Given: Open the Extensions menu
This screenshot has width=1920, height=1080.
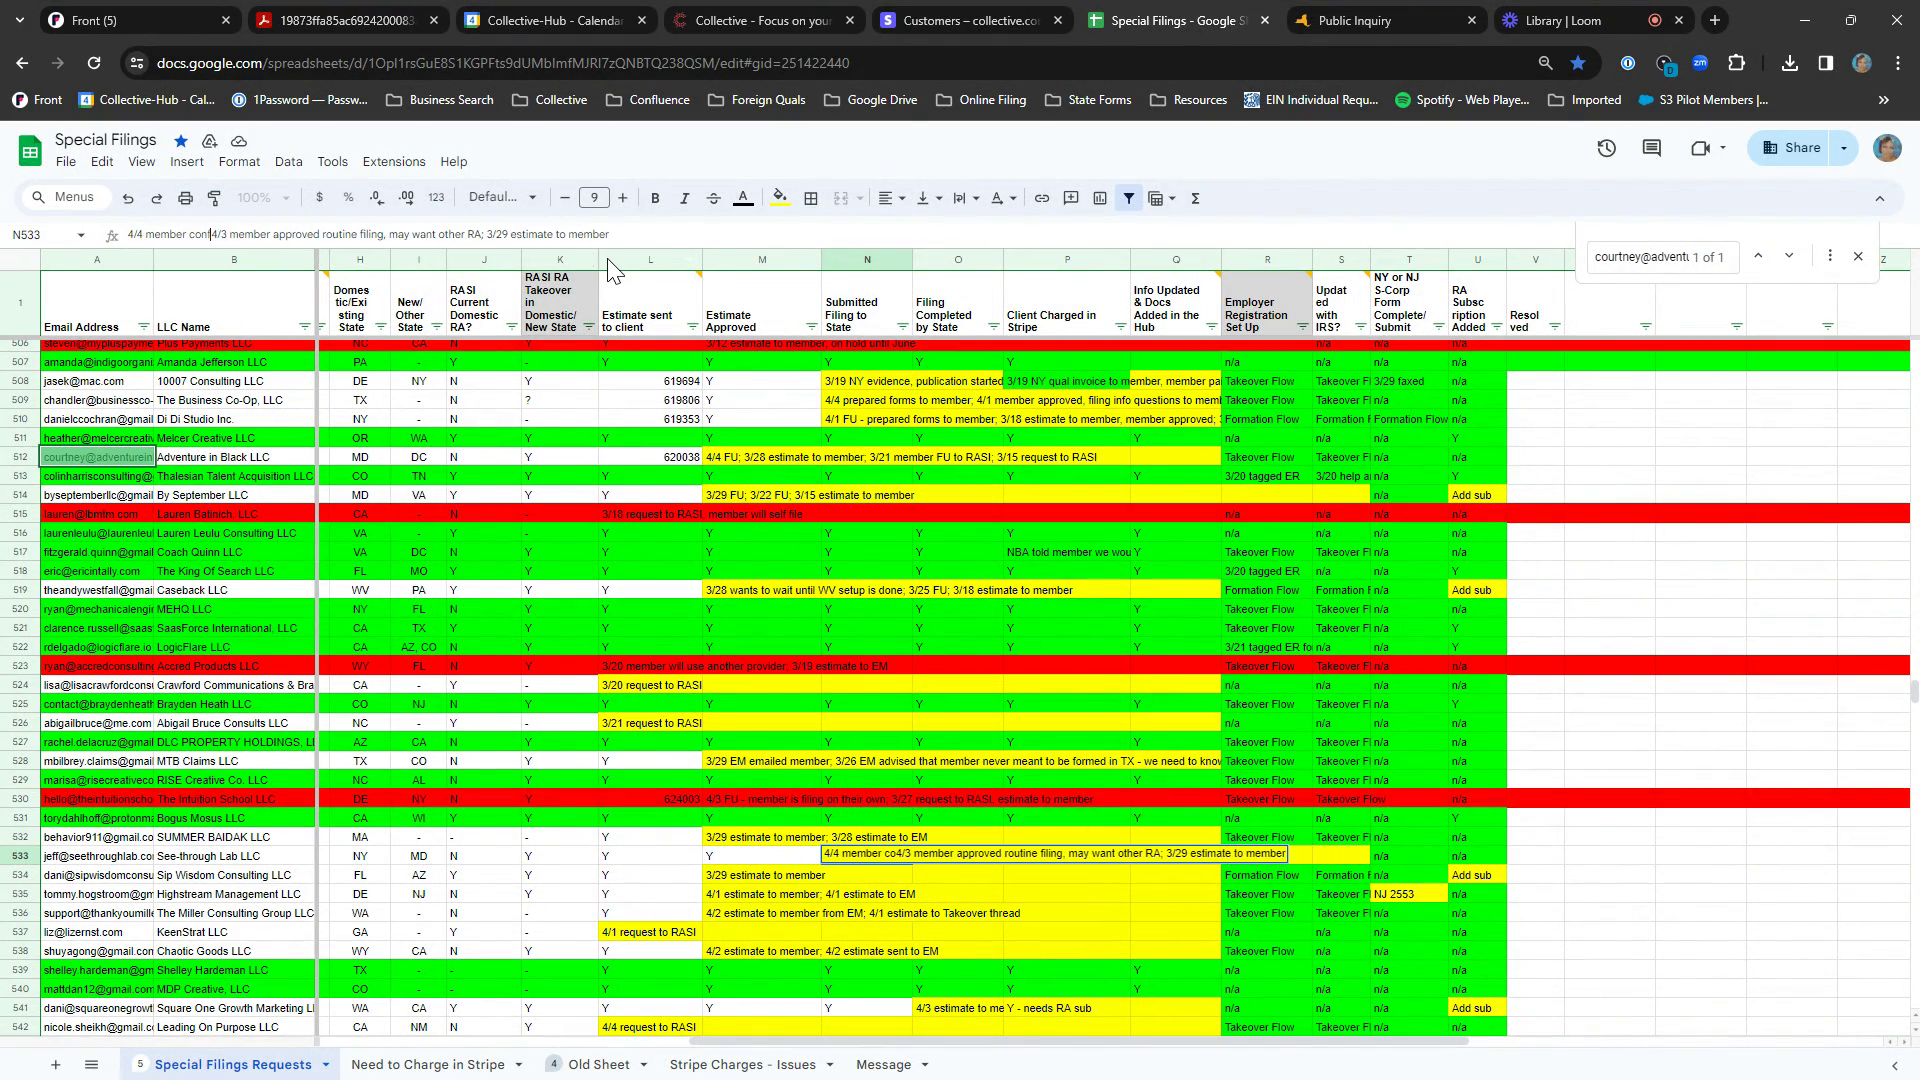Looking at the screenshot, I should (393, 162).
